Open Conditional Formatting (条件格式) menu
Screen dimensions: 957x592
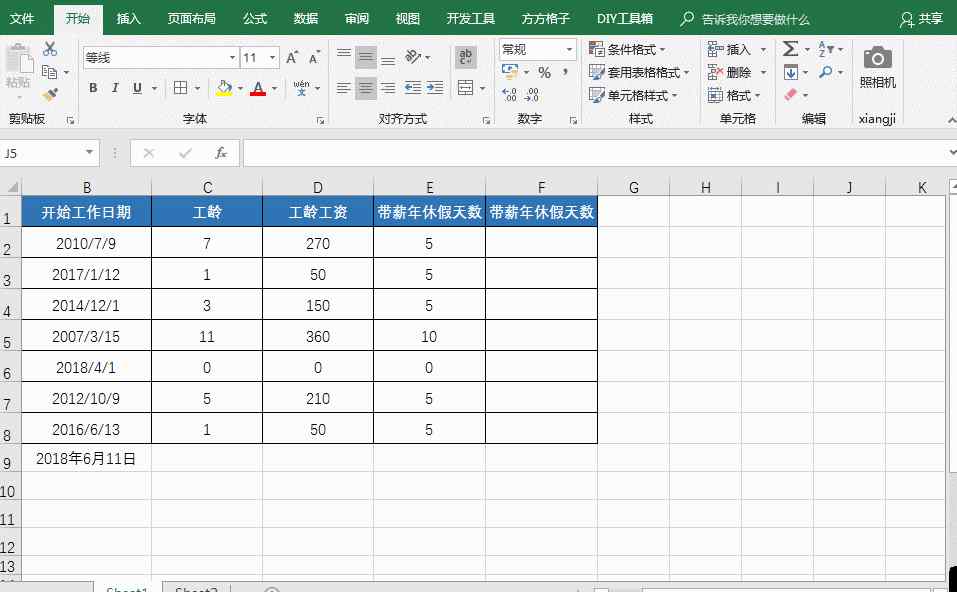[627, 49]
